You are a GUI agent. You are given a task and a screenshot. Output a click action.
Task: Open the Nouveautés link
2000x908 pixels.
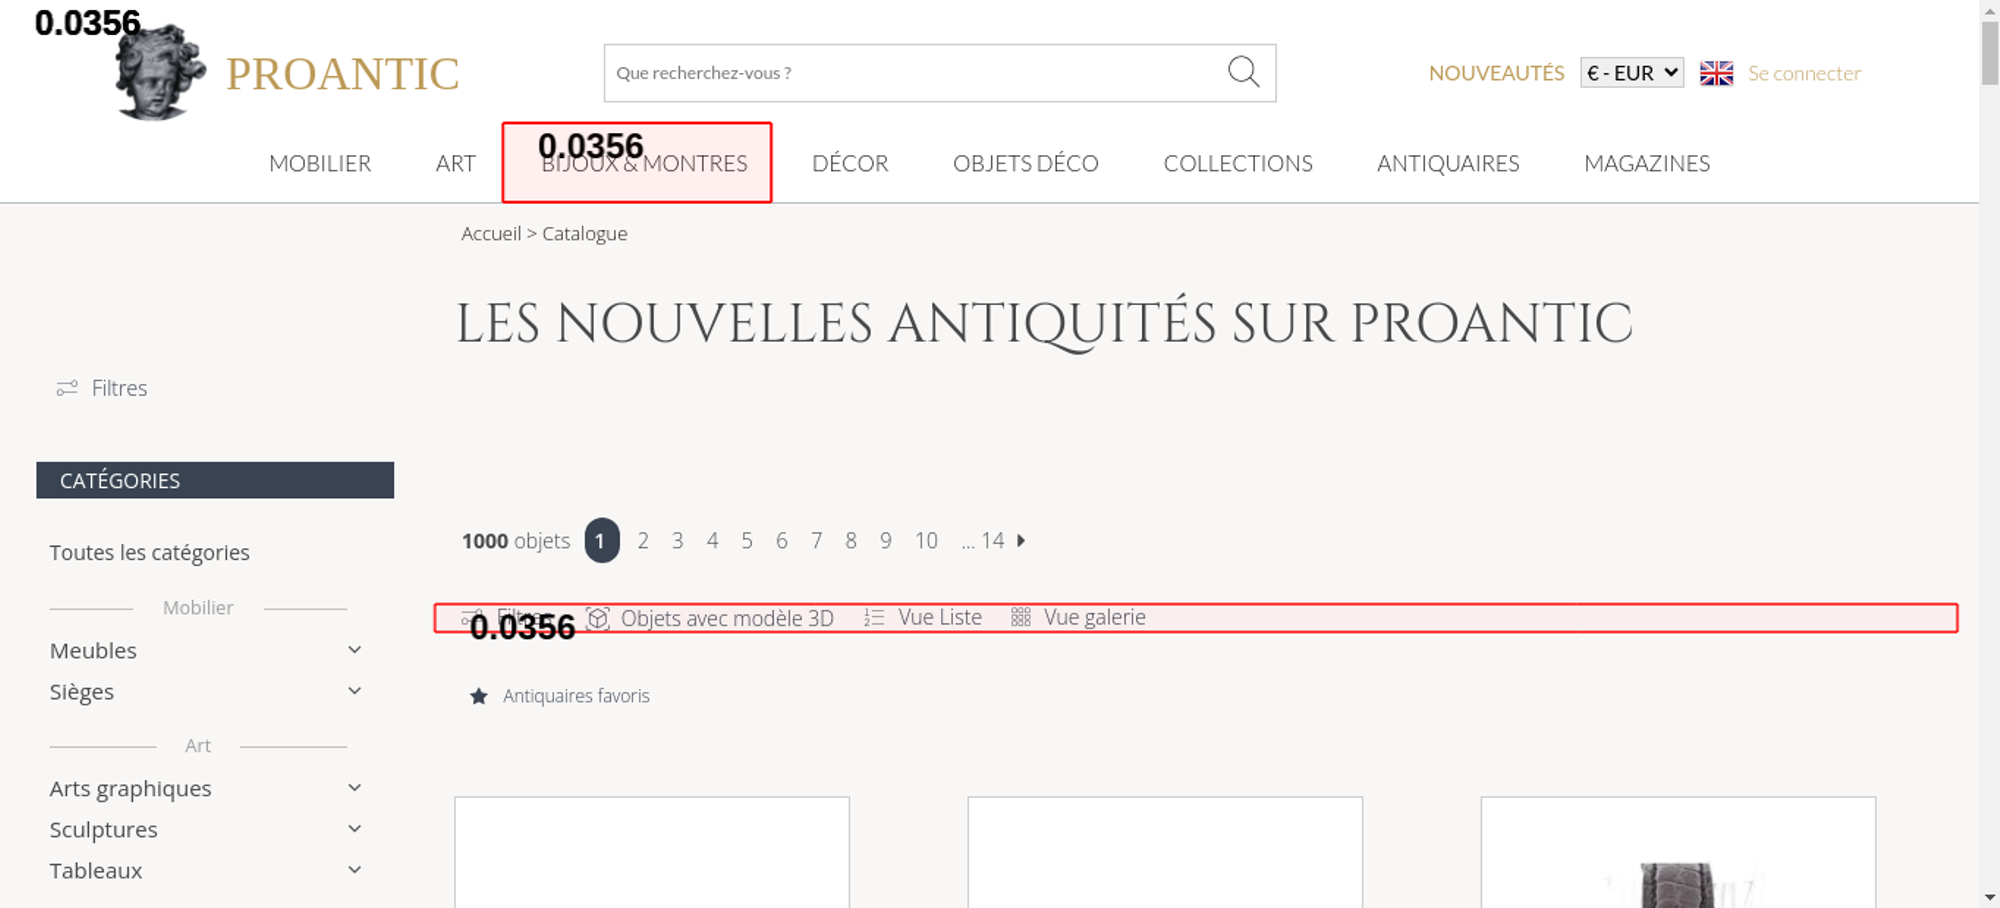tap(1496, 73)
